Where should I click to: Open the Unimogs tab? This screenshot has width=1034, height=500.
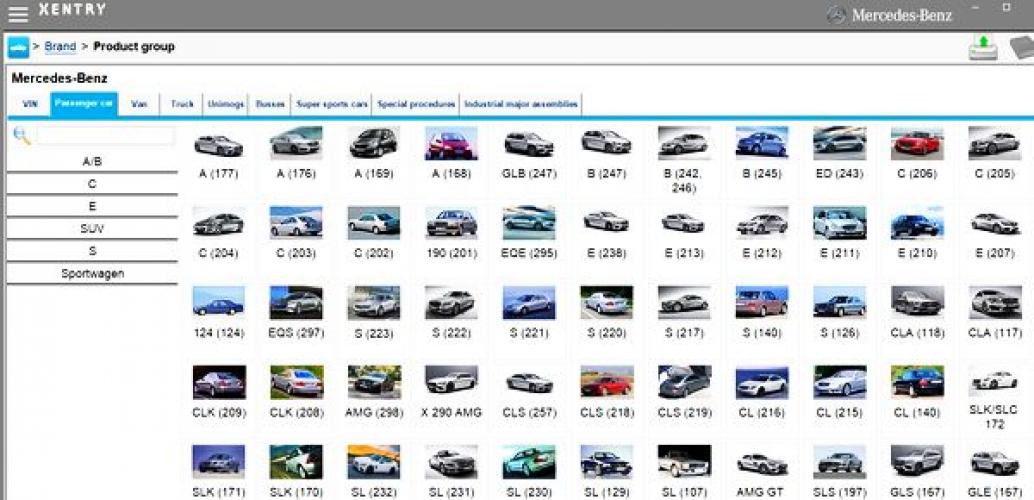point(226,104)
